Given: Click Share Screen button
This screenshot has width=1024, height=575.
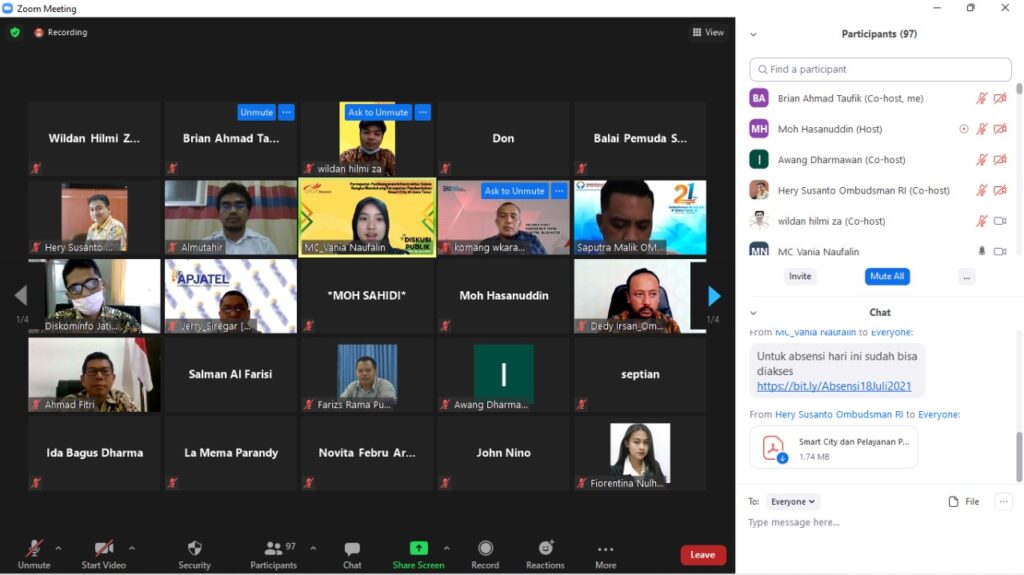Looking at the screenshot, I should pos(418,555).
